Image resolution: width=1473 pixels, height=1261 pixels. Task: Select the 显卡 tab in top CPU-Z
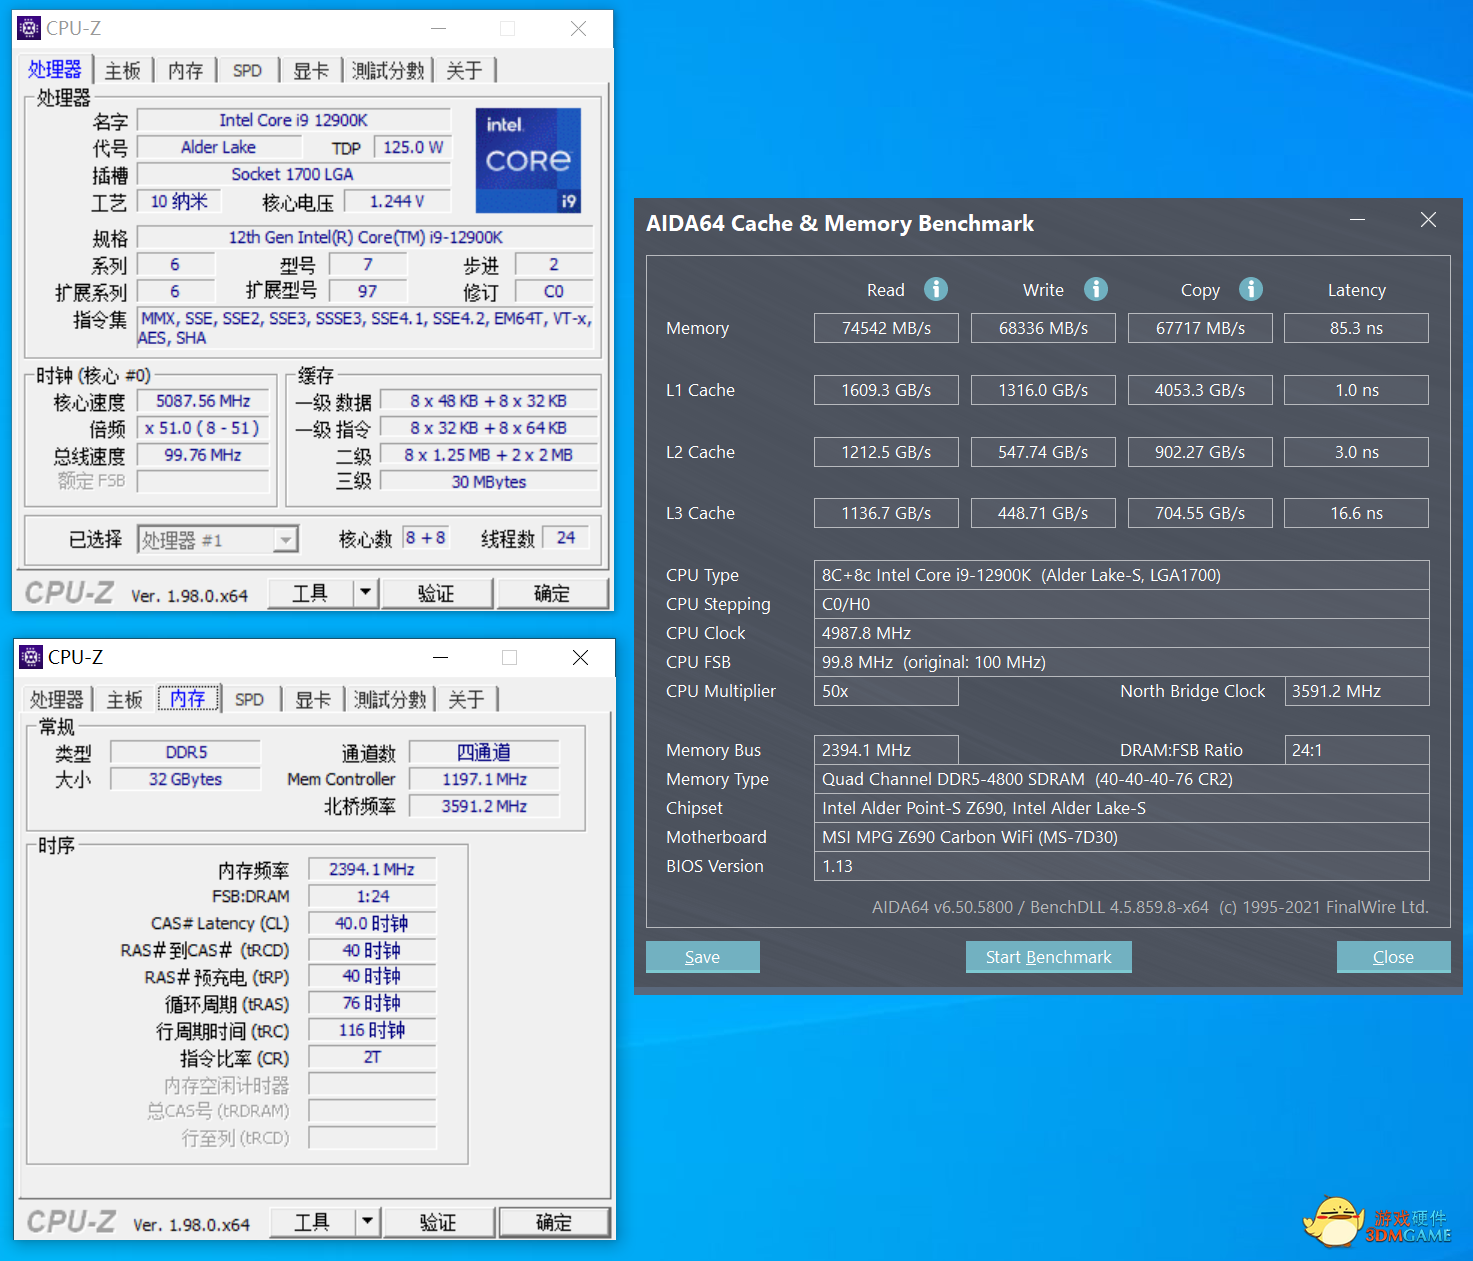310,71
